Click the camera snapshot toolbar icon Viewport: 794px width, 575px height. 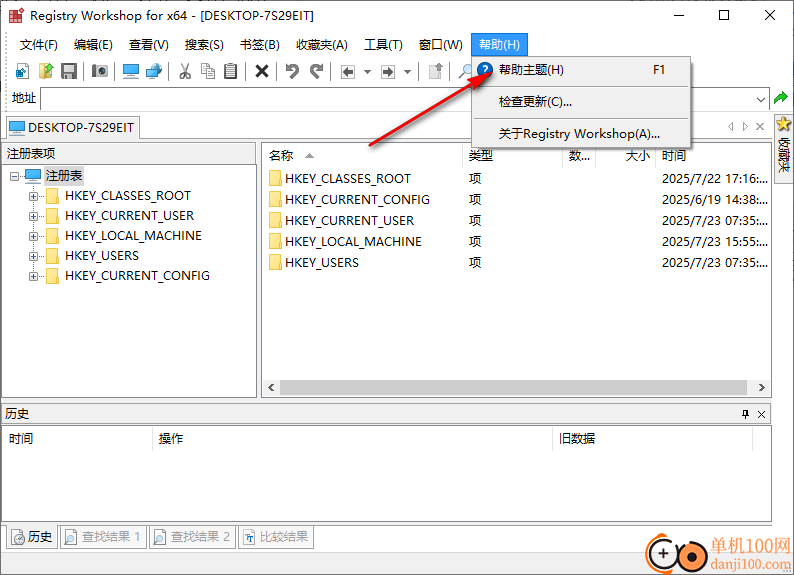(100, 71)
